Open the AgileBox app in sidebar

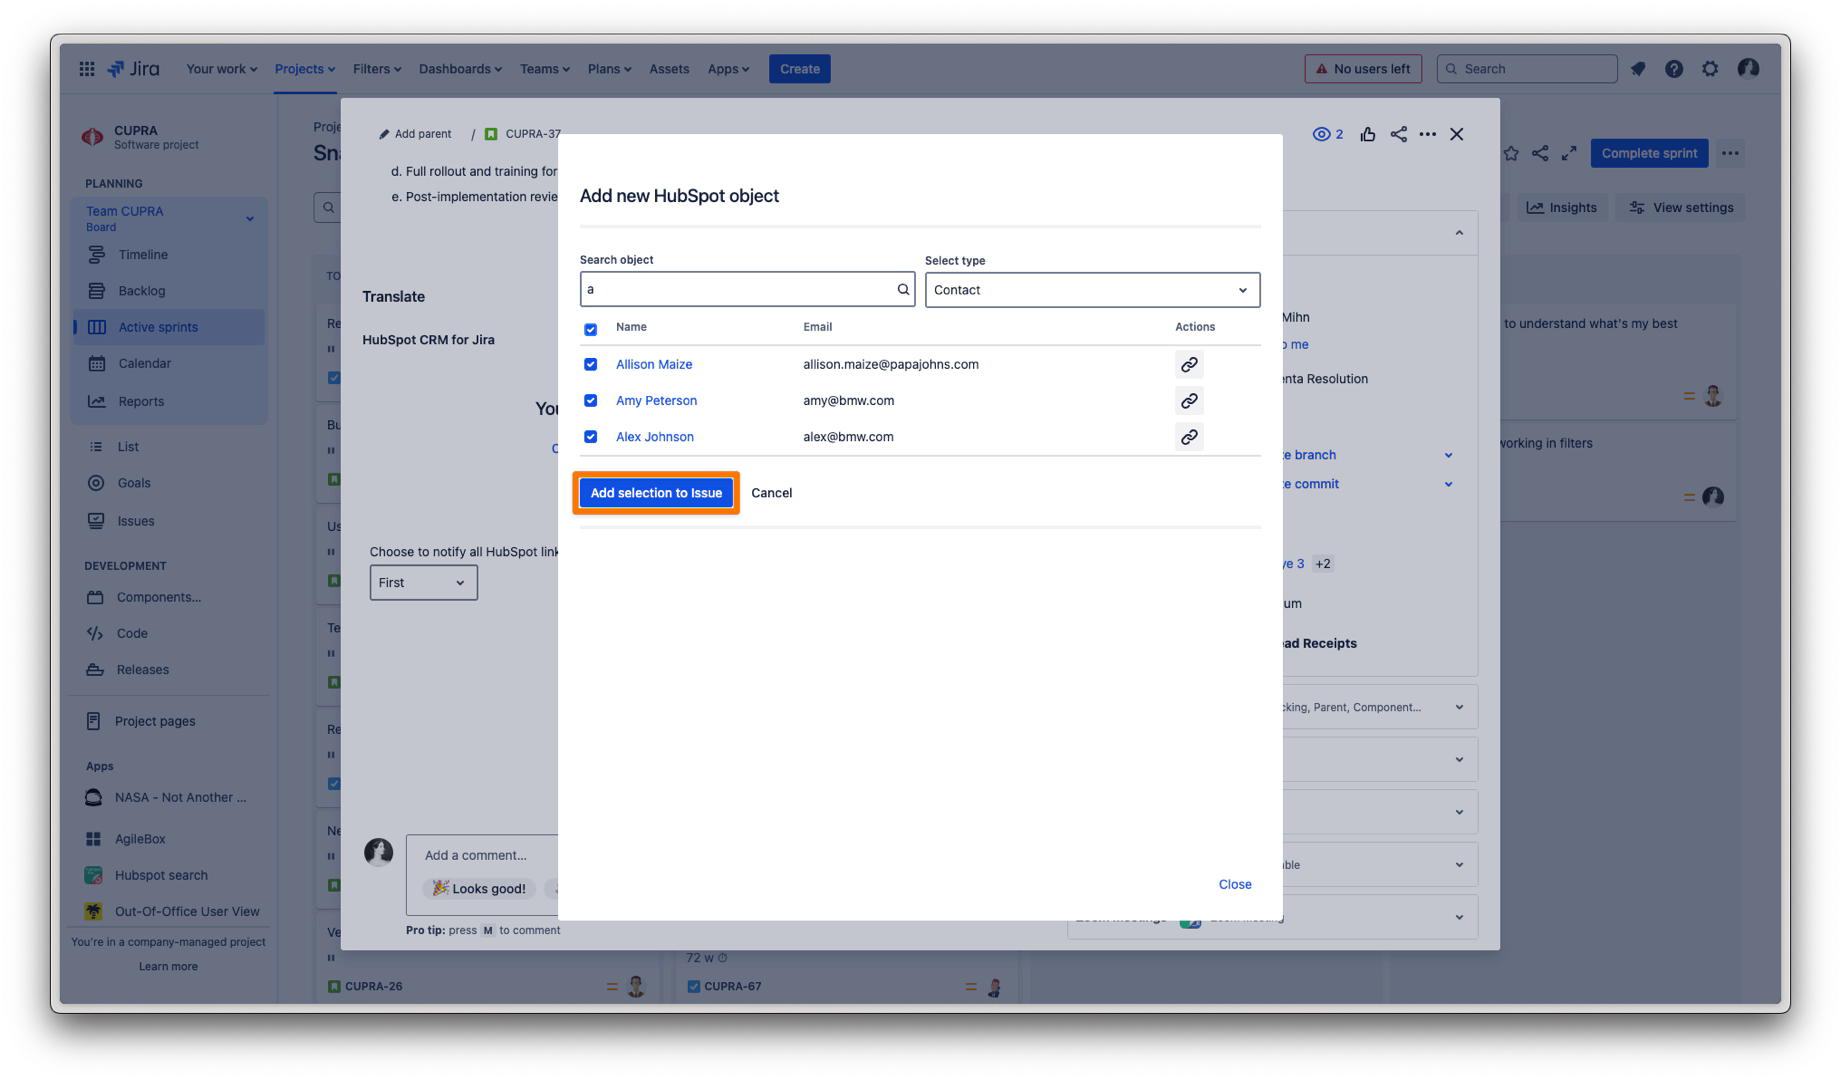tap(168, 840)
